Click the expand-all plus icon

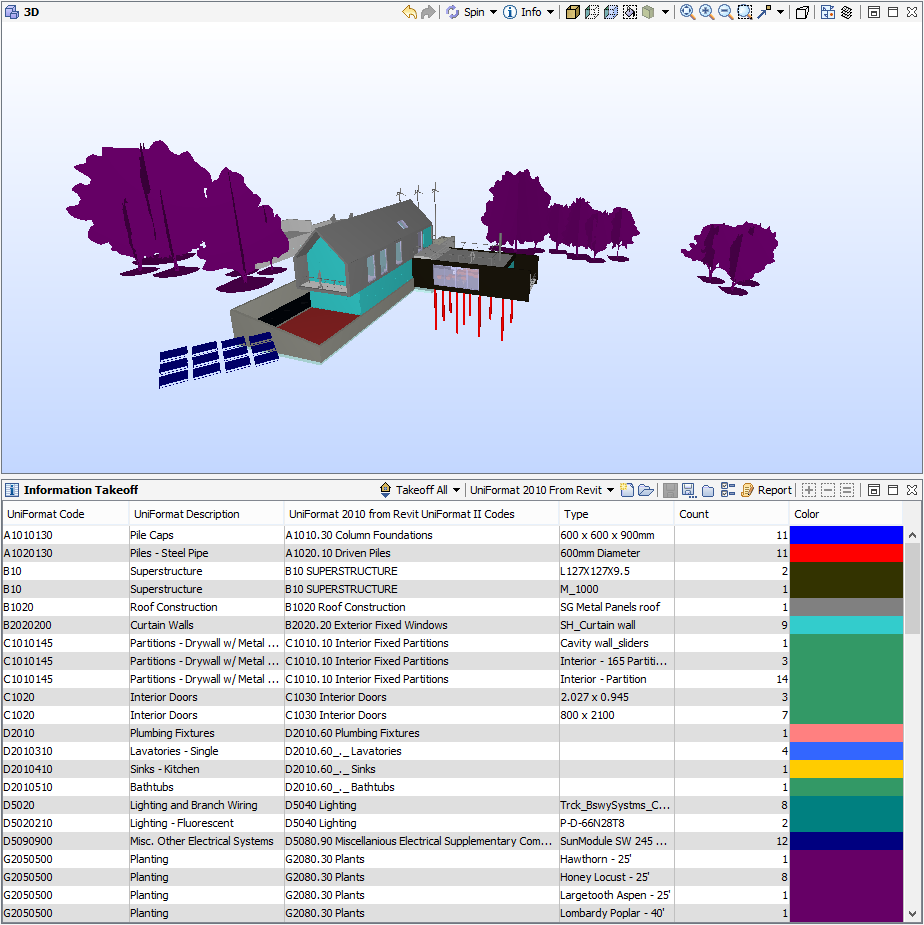[x=809, y=490]
